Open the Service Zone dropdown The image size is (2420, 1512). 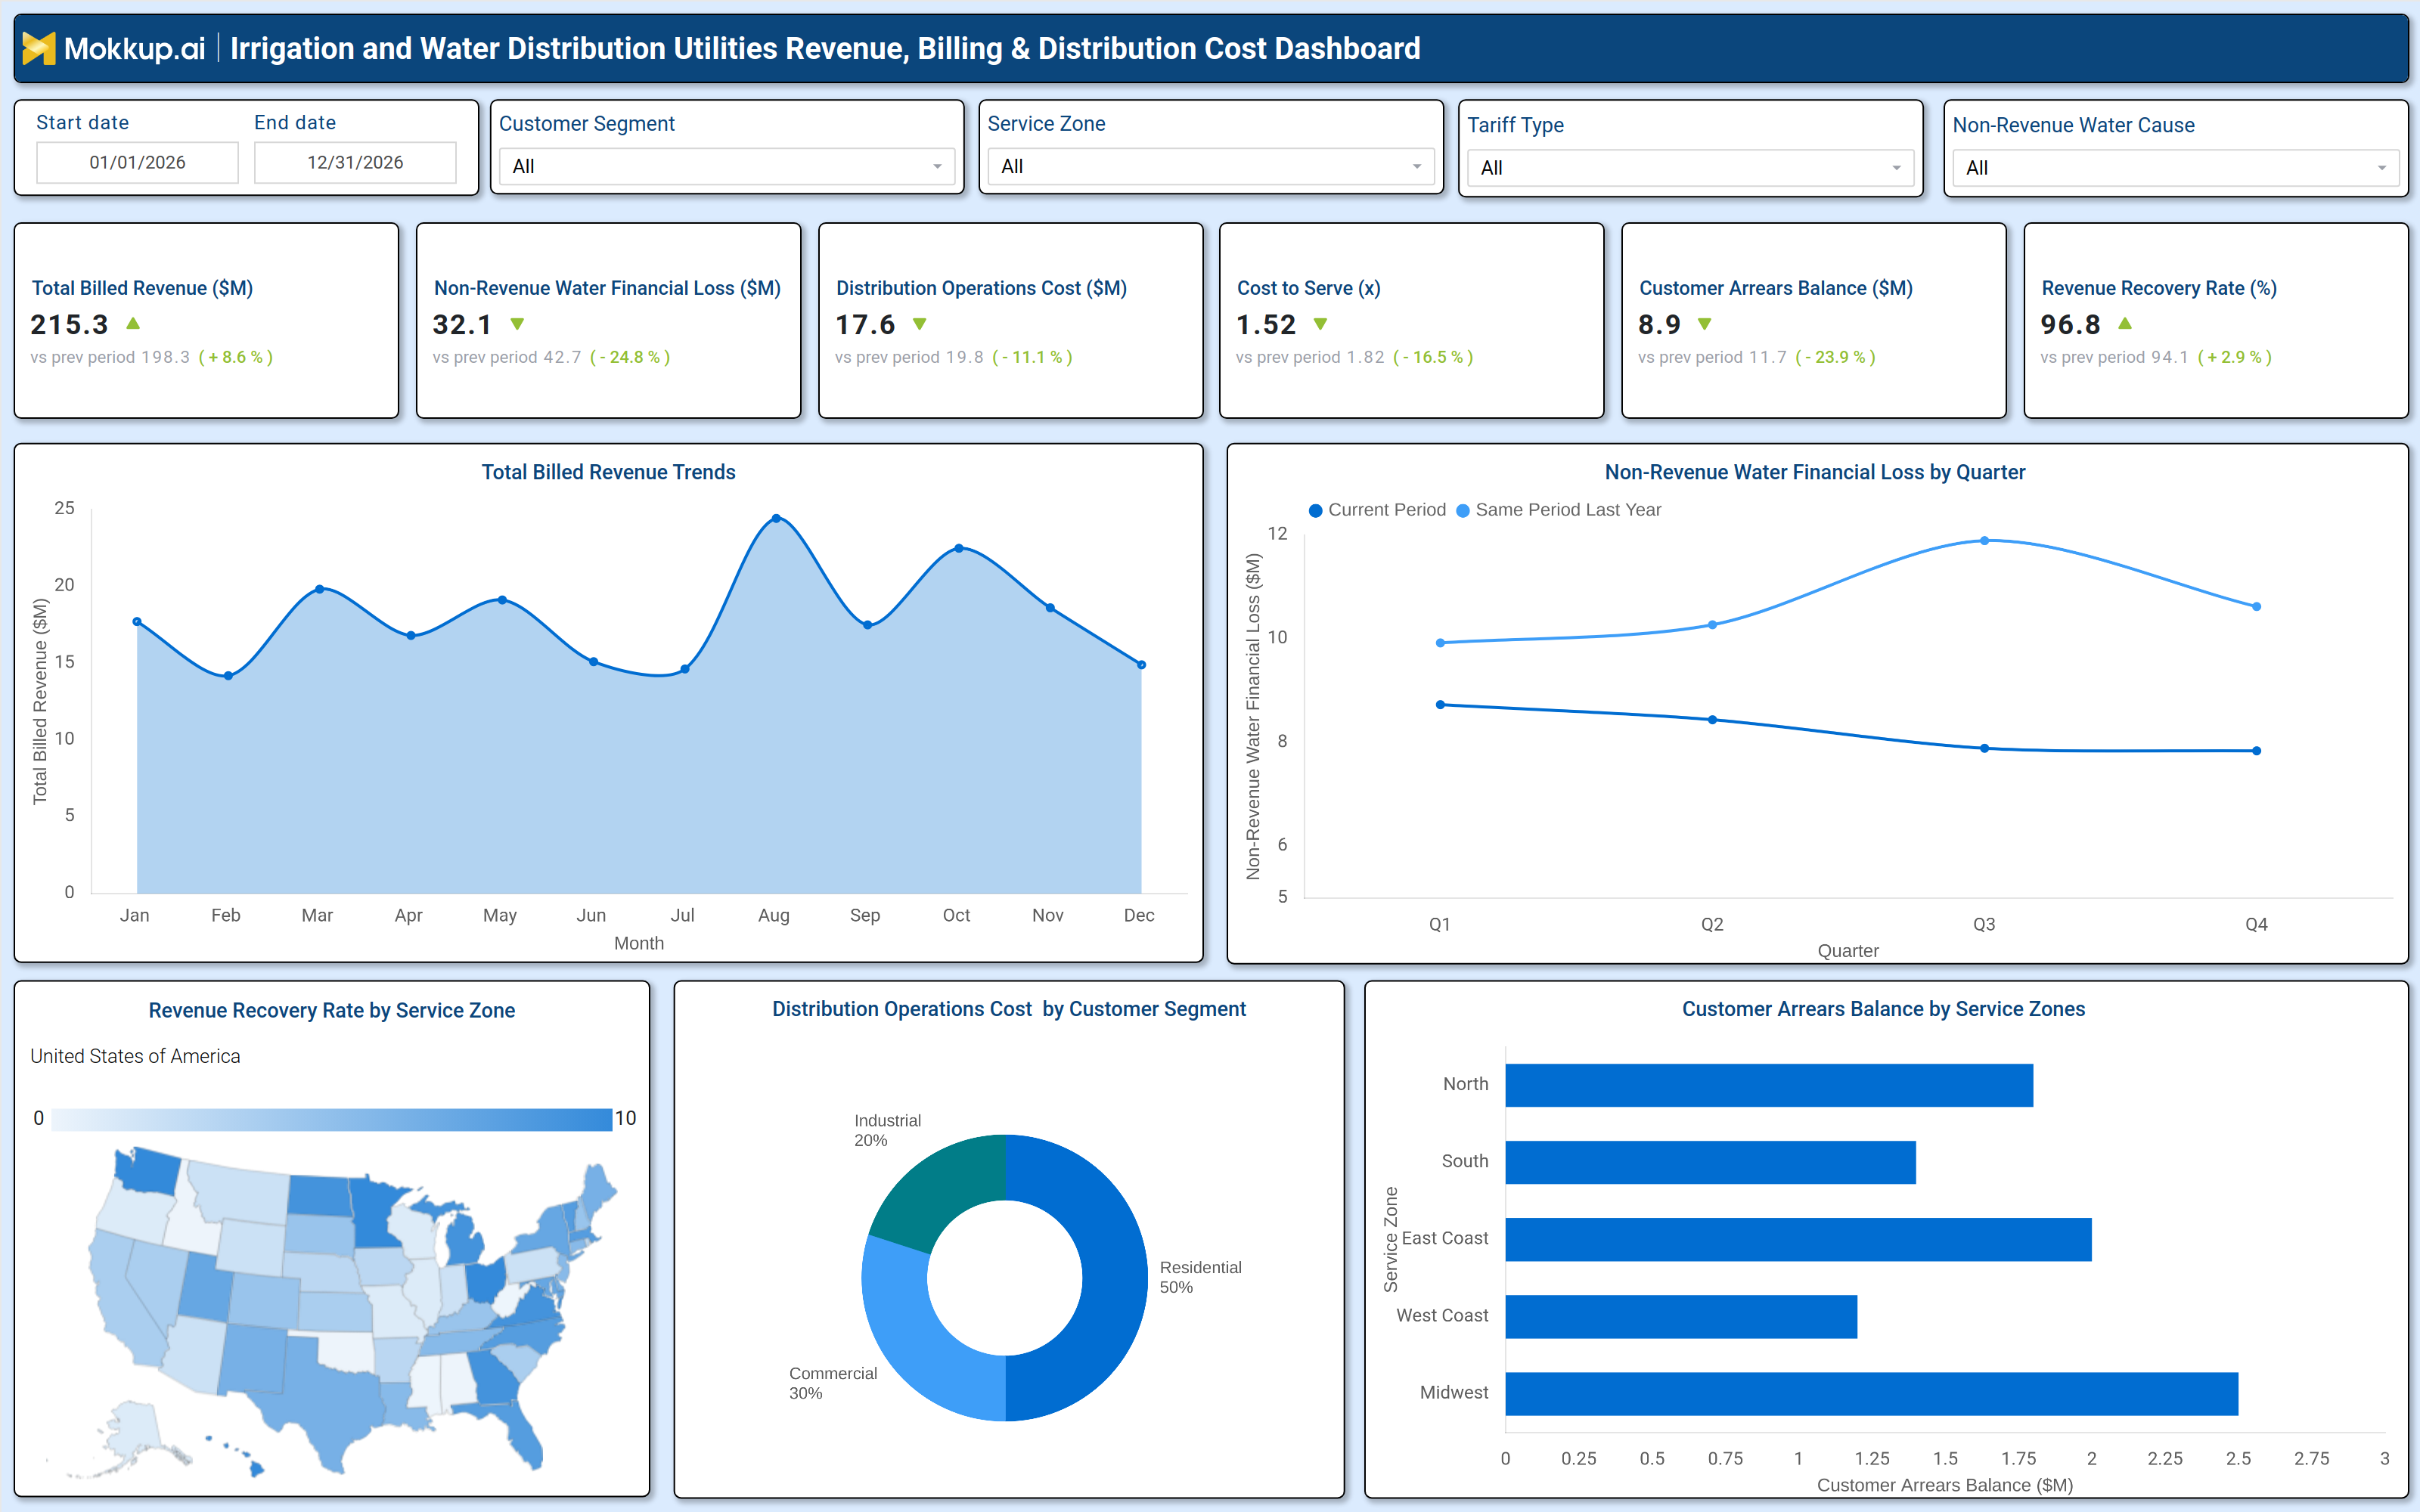click(x=1210, y=166)
